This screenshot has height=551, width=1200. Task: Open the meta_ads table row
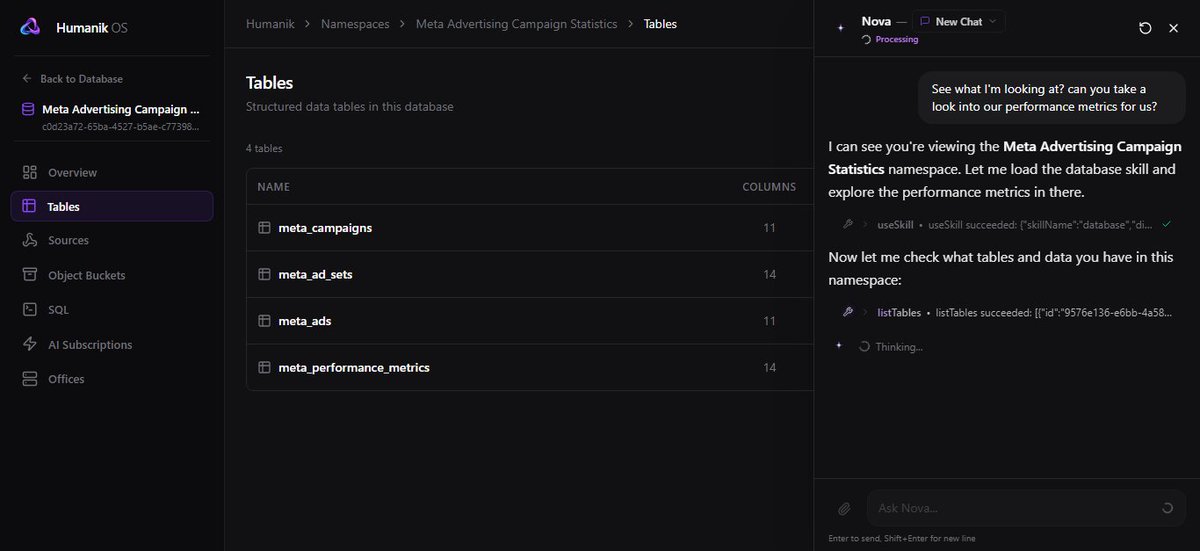(x=530, y=321)
